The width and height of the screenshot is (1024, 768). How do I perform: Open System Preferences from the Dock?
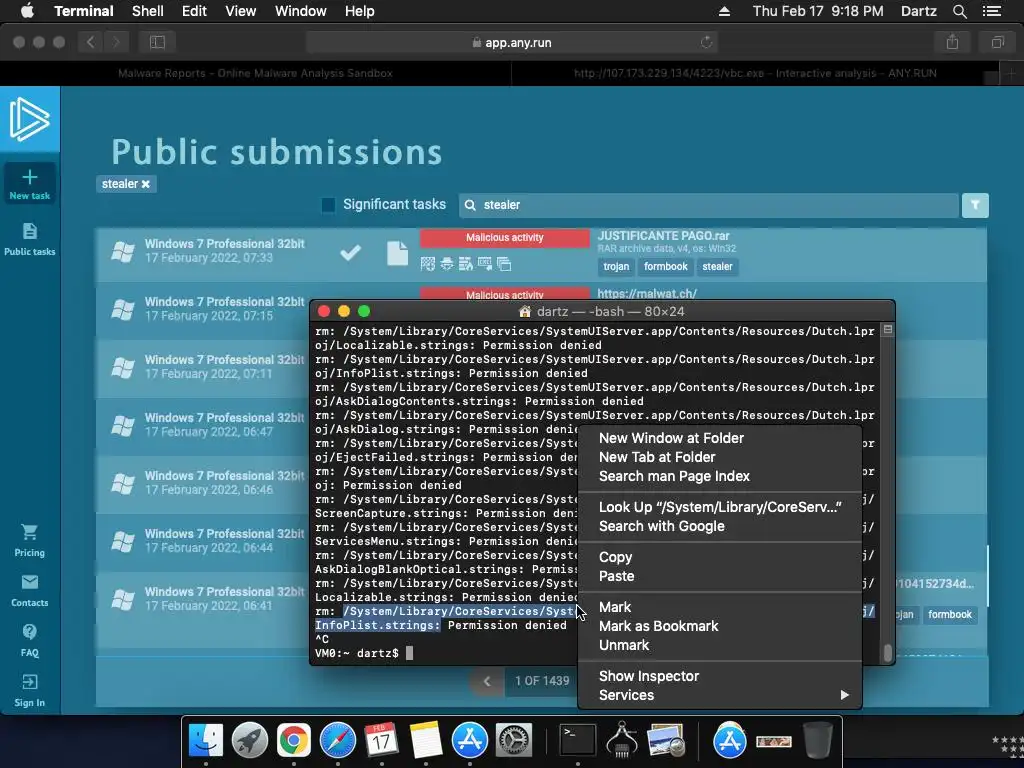pyautogui.click(x=514, y=741)
